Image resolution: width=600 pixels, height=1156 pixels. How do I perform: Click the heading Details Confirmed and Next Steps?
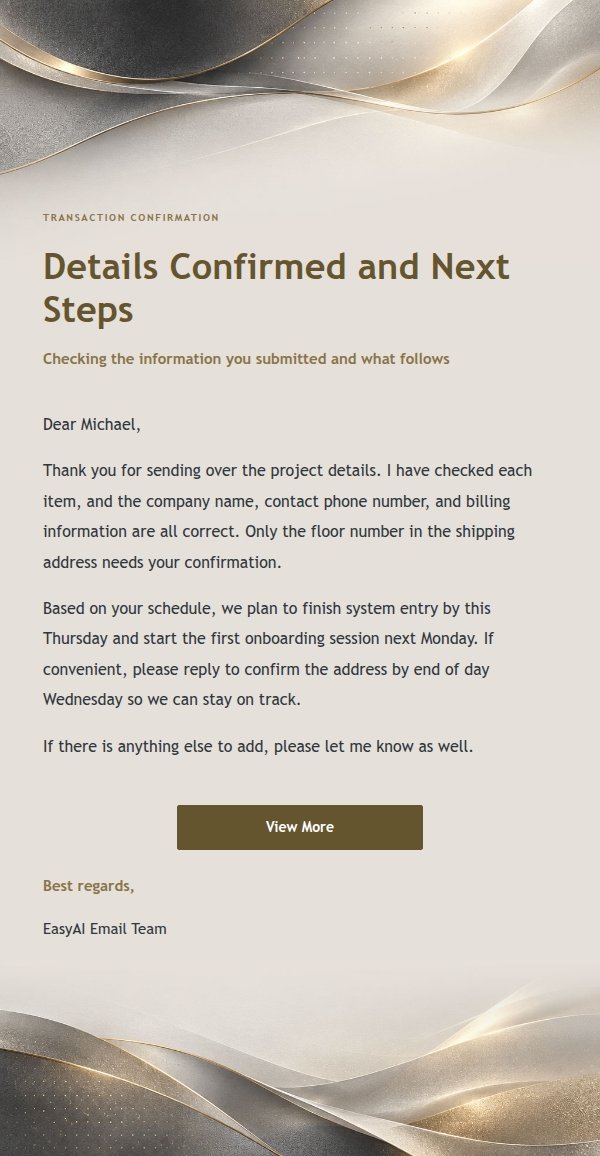(276, 288)
